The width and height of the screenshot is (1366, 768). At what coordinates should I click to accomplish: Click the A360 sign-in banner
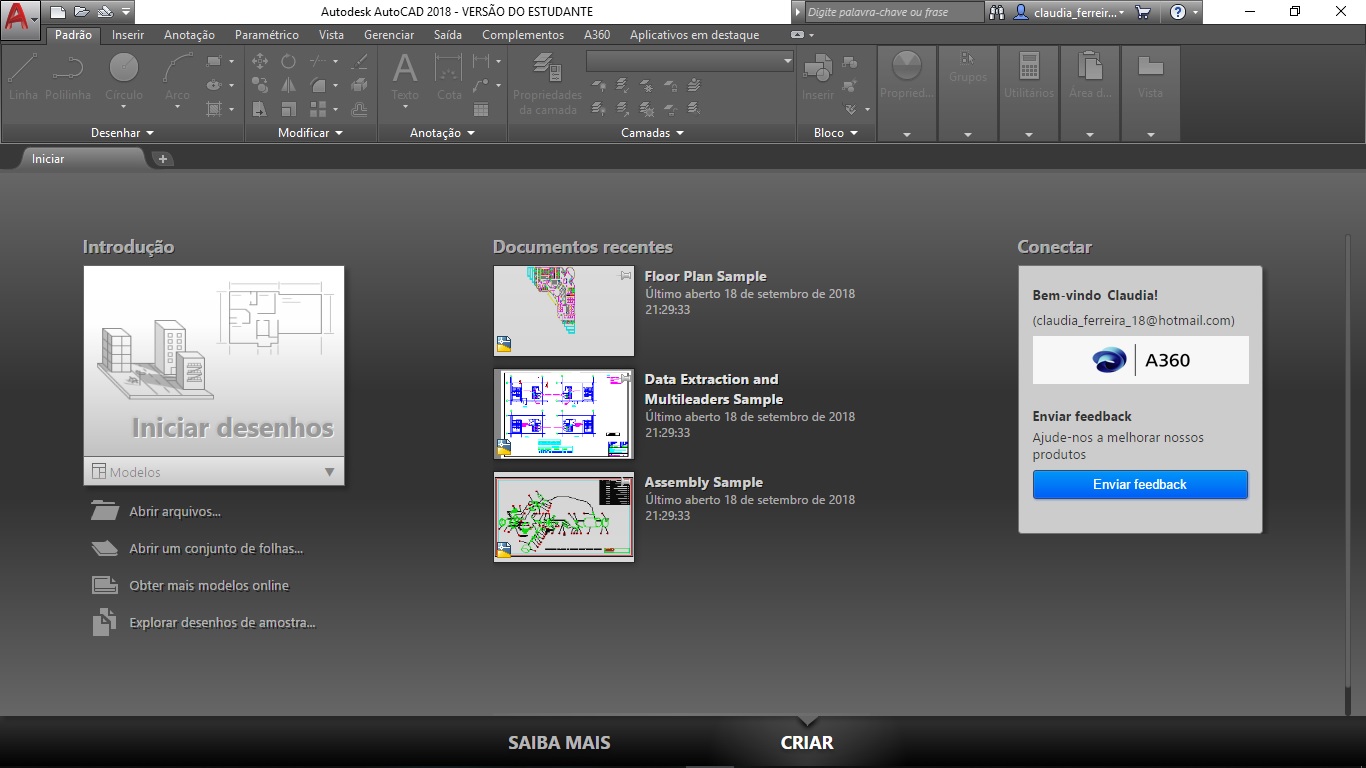tap(1141, 360)
